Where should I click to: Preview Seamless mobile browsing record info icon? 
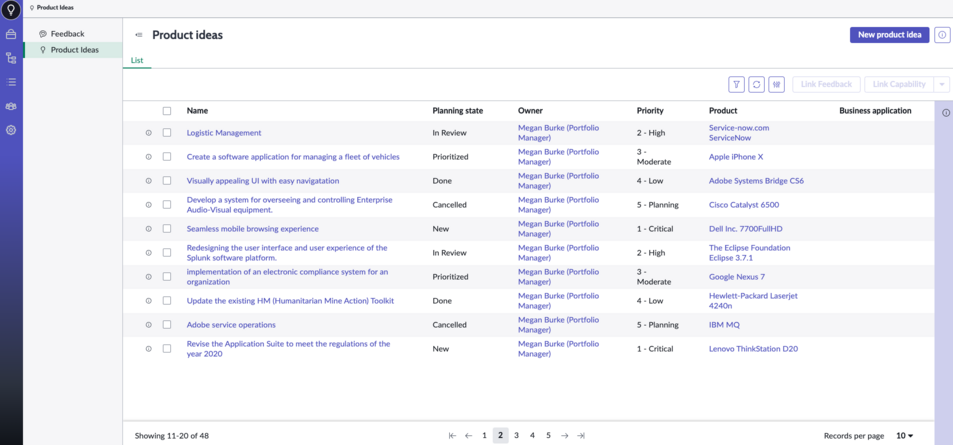pos(148,229)
